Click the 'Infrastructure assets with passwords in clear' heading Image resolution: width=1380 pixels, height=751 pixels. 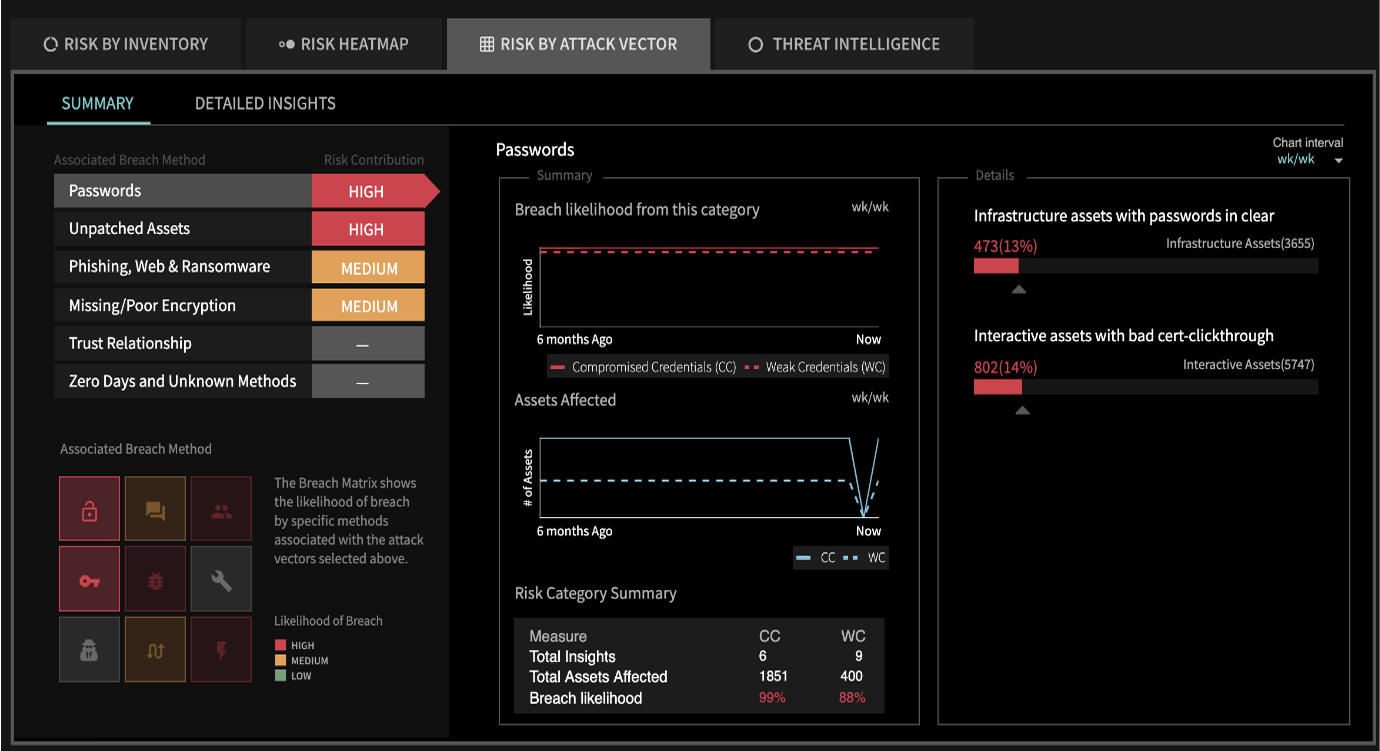pos(1124,216)
